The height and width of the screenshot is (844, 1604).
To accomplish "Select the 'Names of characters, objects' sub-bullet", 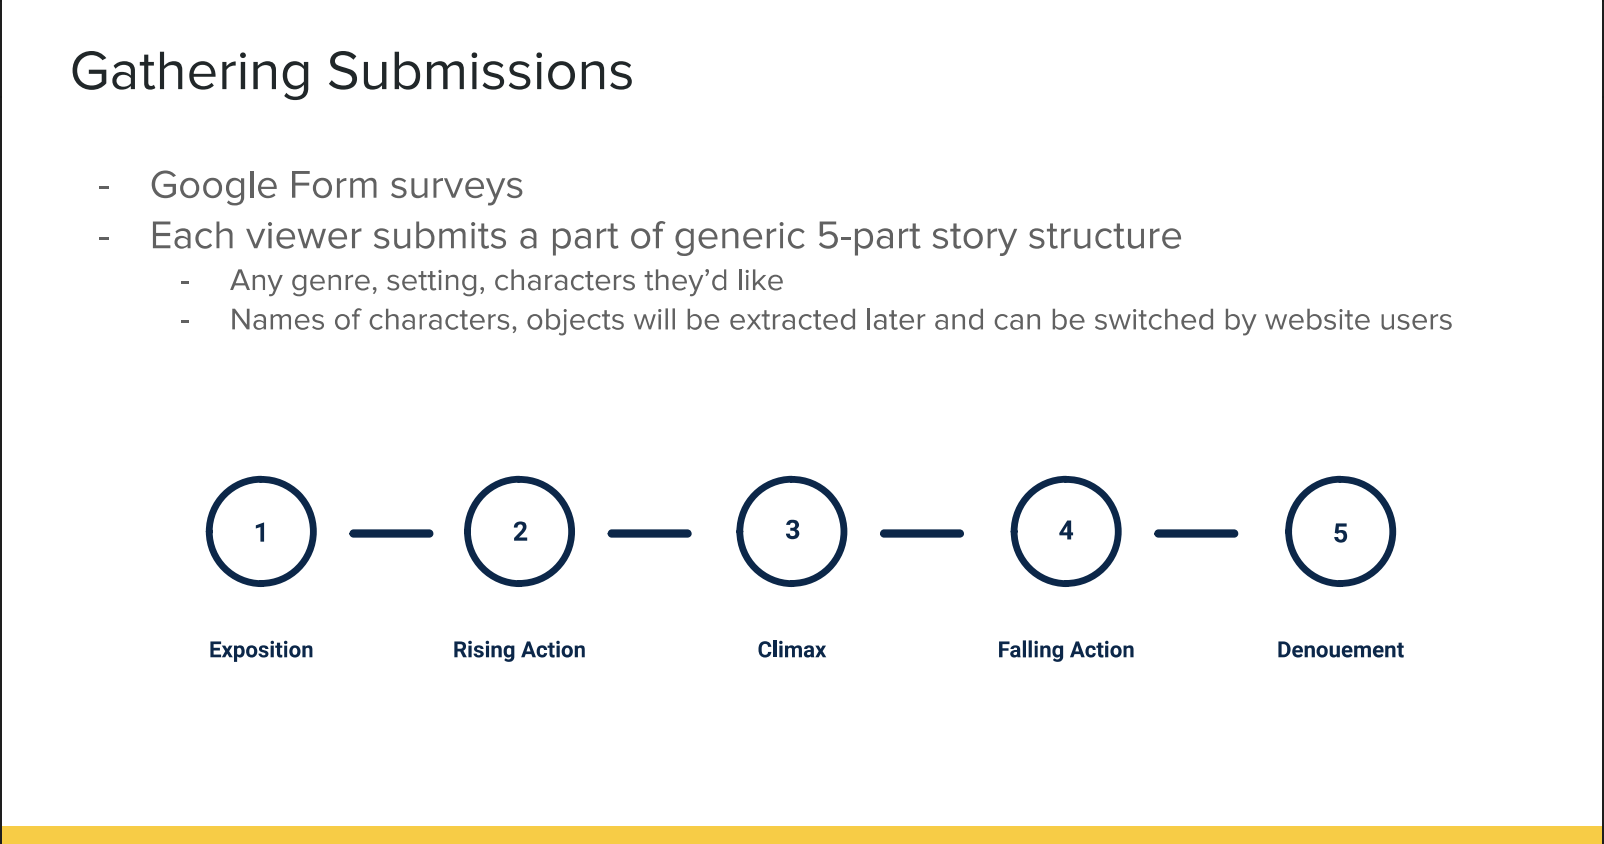I will coord(841,320).
